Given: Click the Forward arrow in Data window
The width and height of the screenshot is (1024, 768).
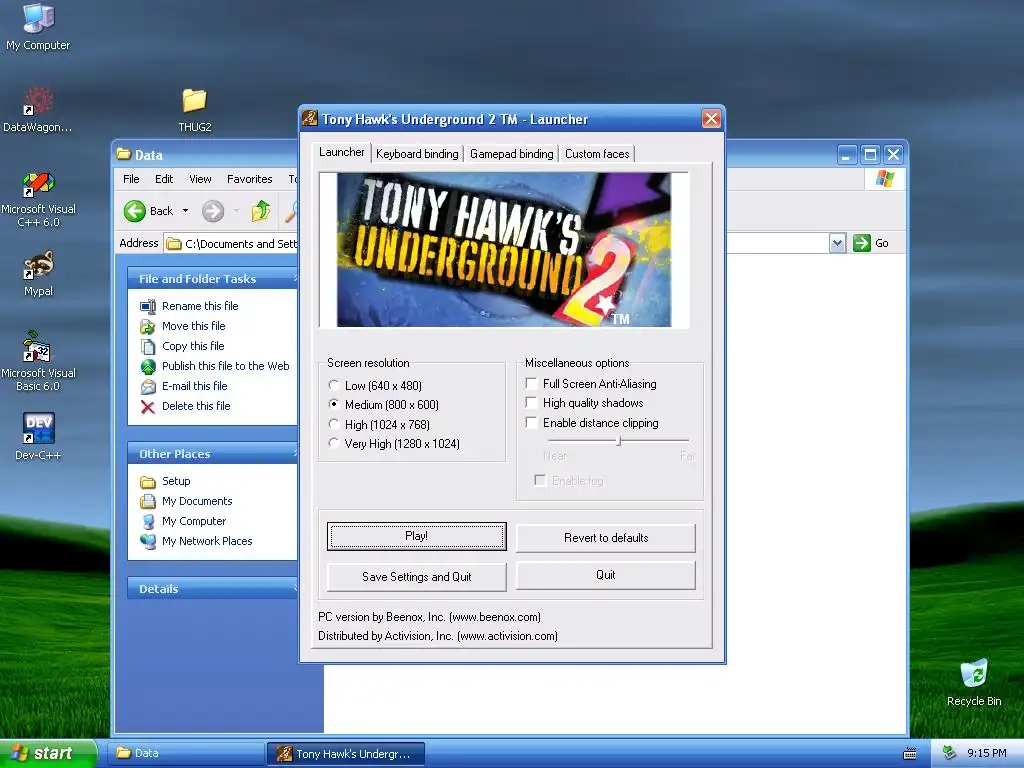Looking at the screenshot, I should tap(213, 211).
